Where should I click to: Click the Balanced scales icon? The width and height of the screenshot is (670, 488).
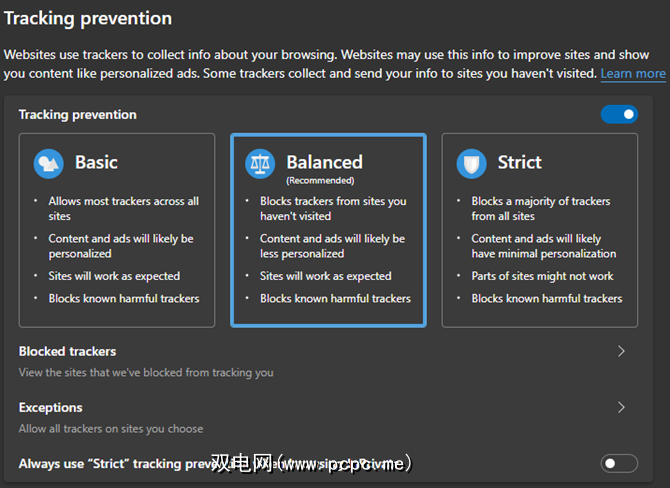coord(261,163)
